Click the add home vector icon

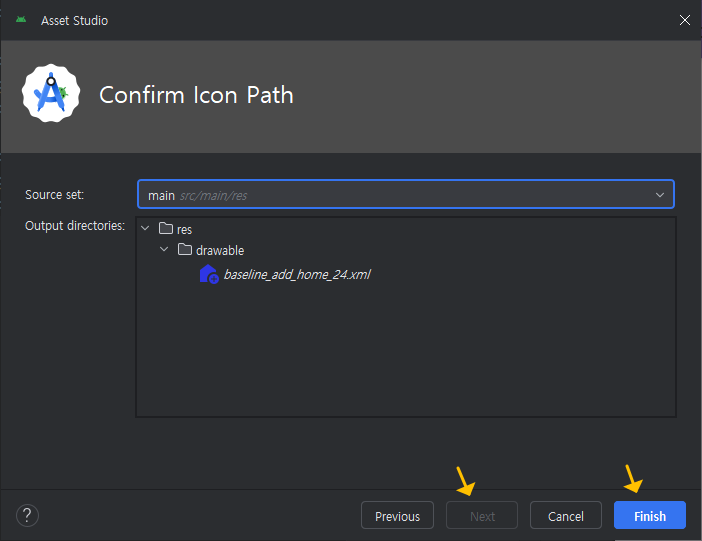[209, 274]
